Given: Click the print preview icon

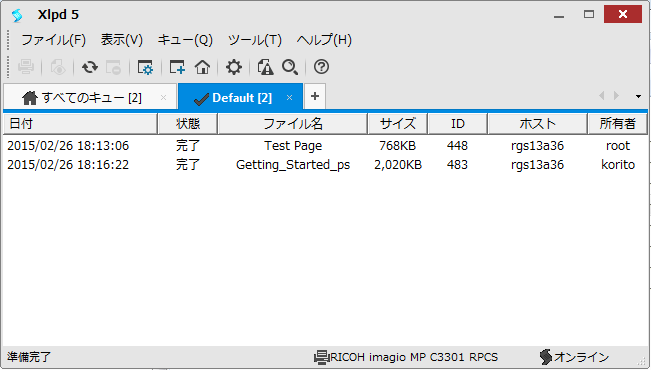Looking at the screenshot, I should coord(58,67).
